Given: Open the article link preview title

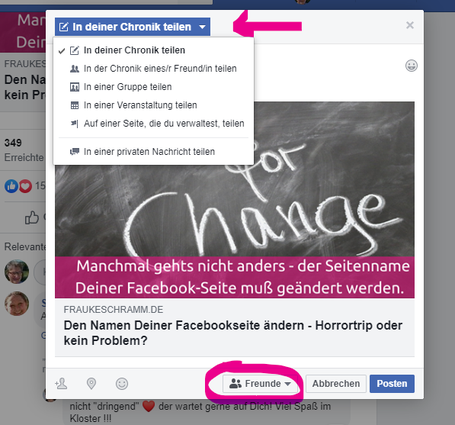Looking at the screenshot, I should tap(233, 333).
